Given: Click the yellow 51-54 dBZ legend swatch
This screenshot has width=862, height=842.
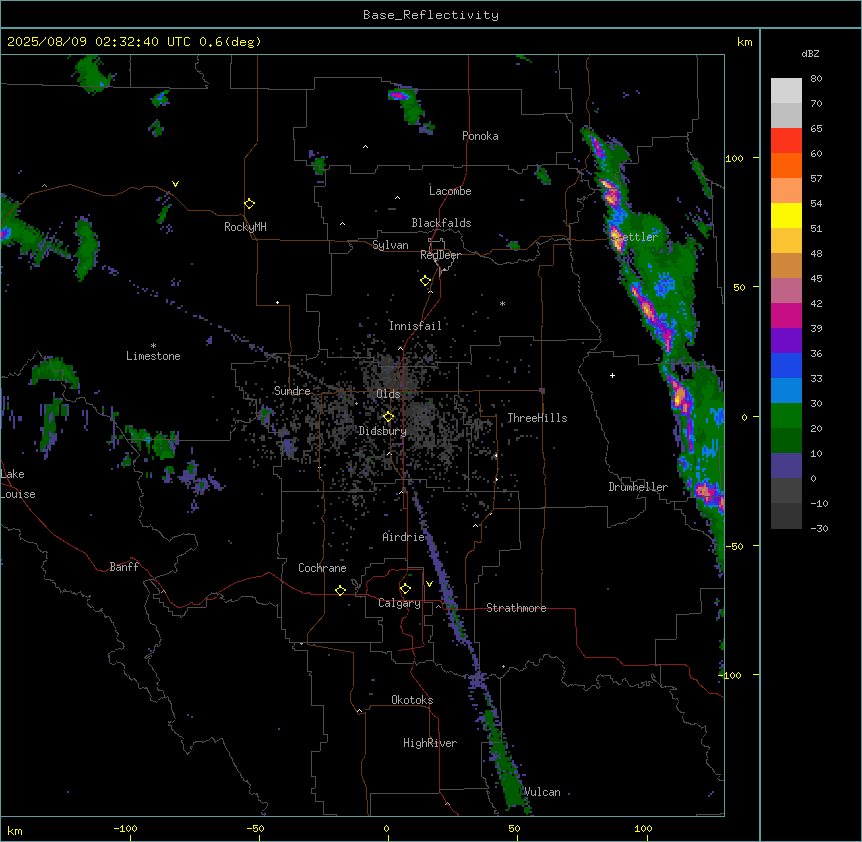Looking at the screenshot, I should [786, 215].
